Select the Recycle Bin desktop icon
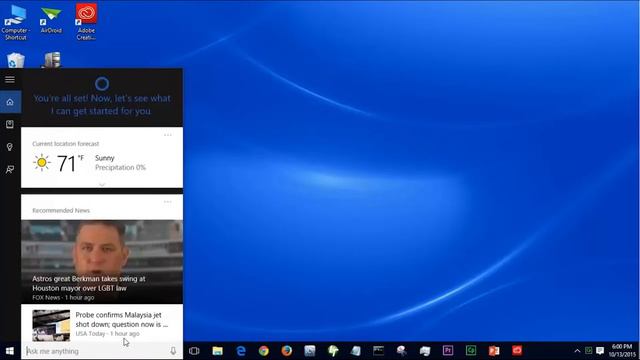640x360 pixels. (16, 60)
